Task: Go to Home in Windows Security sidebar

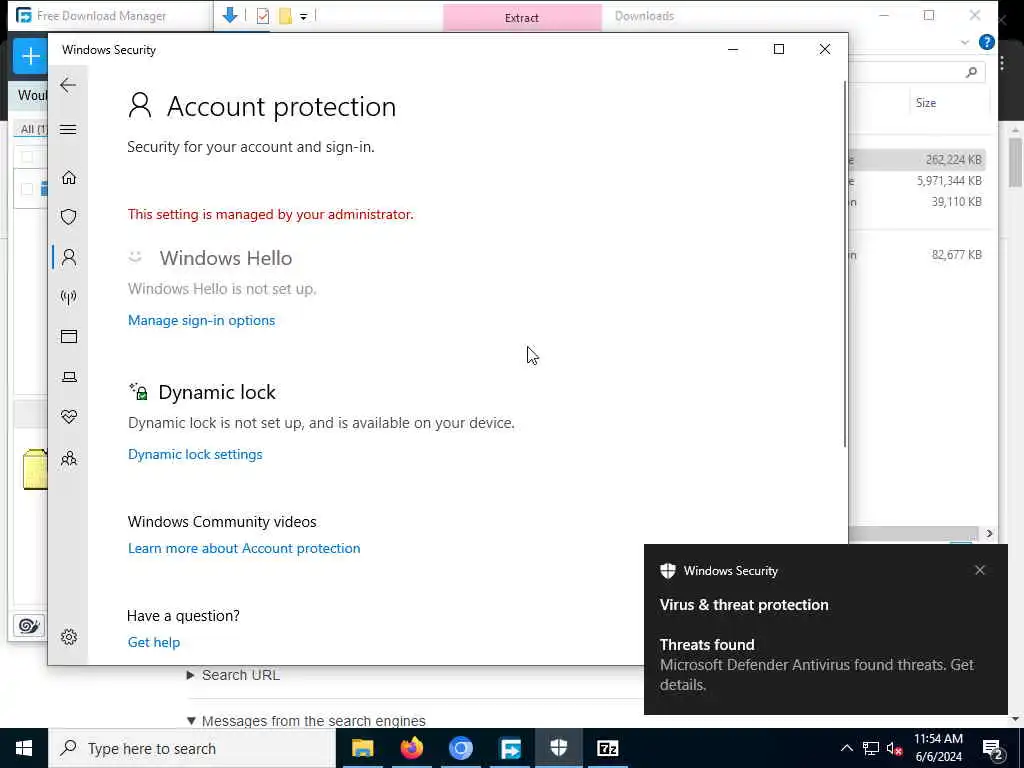Action: click(x=69, y=178)
